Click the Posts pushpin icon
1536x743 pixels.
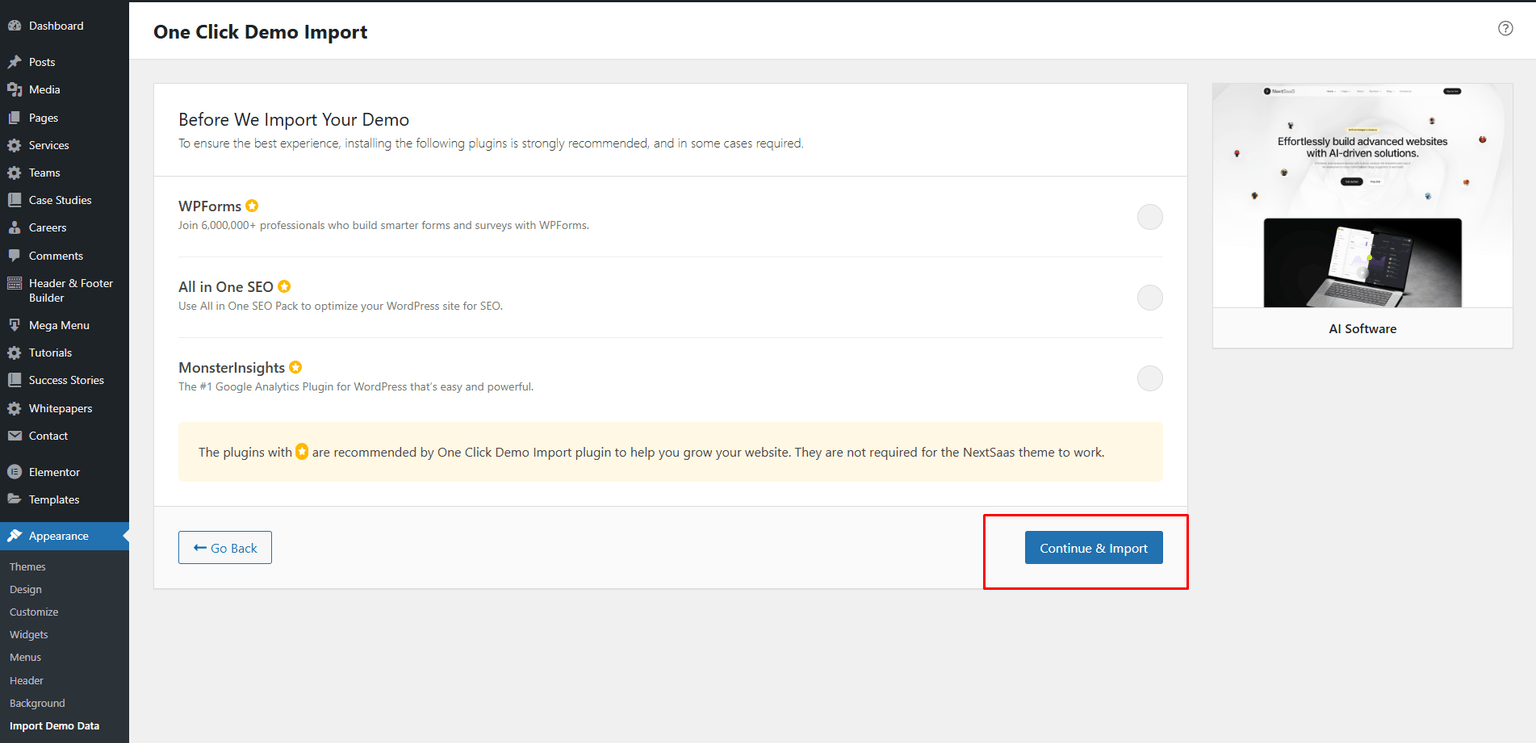coord(14,62)
